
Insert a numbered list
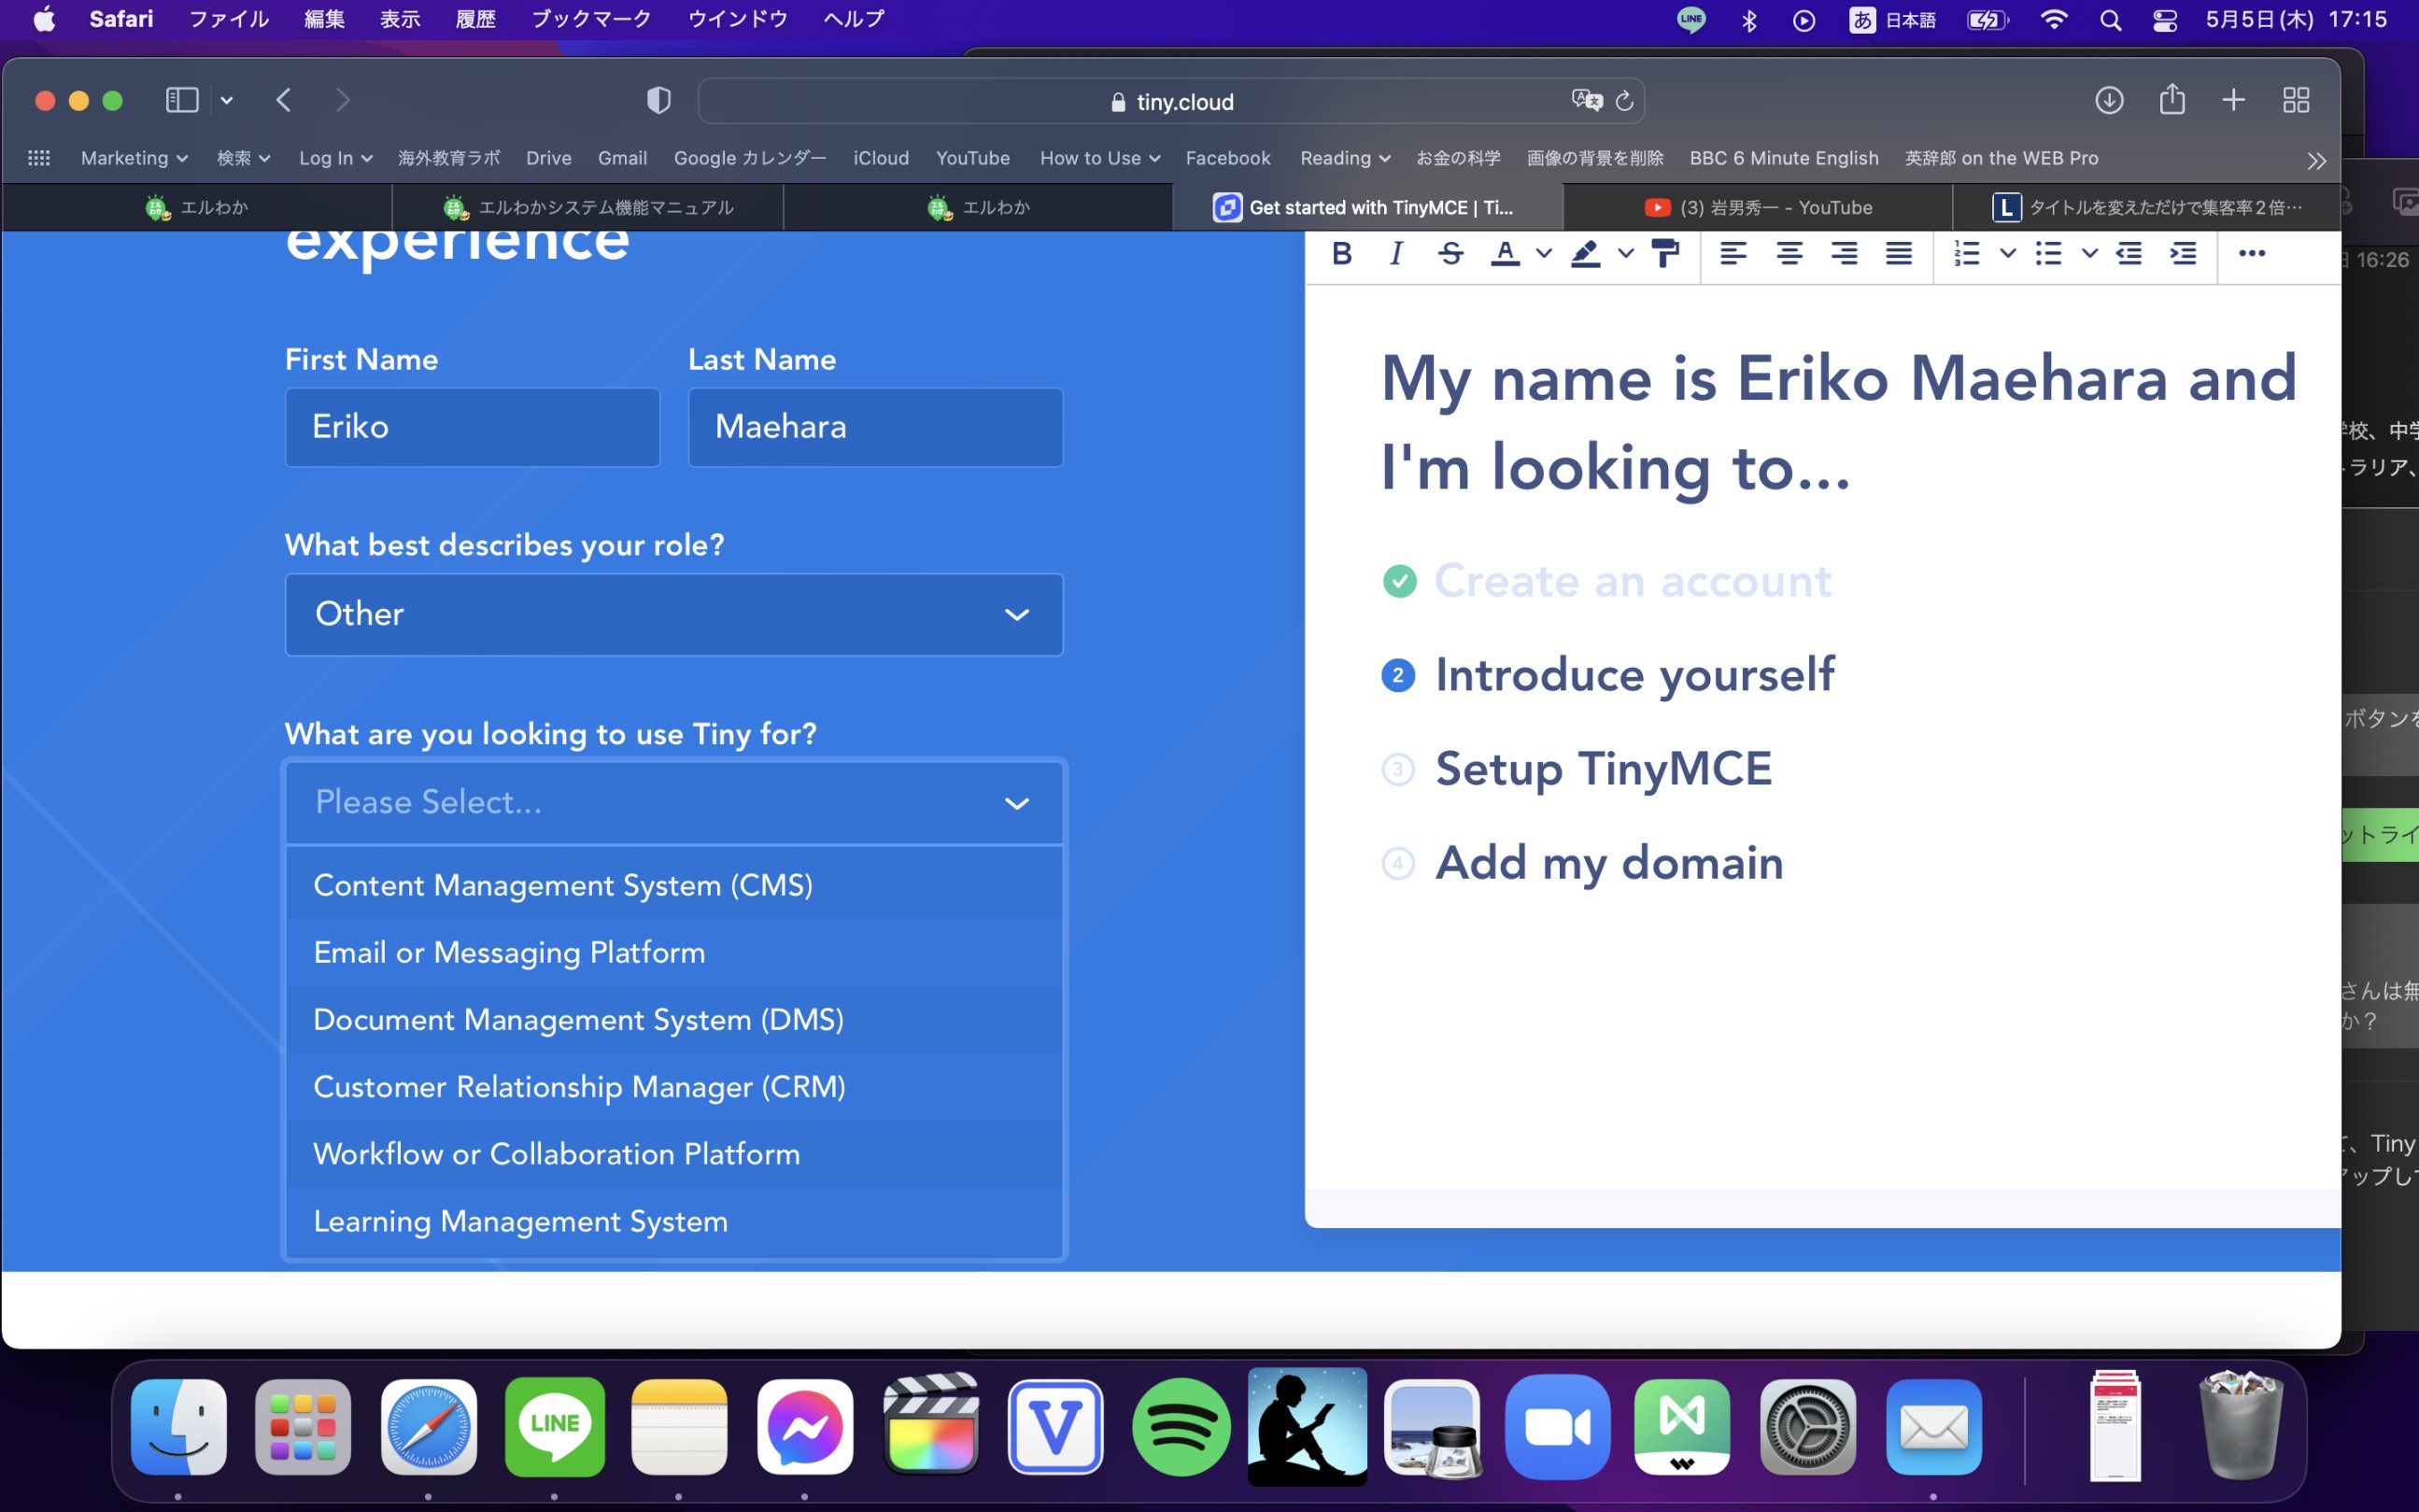coord(1967,254)
